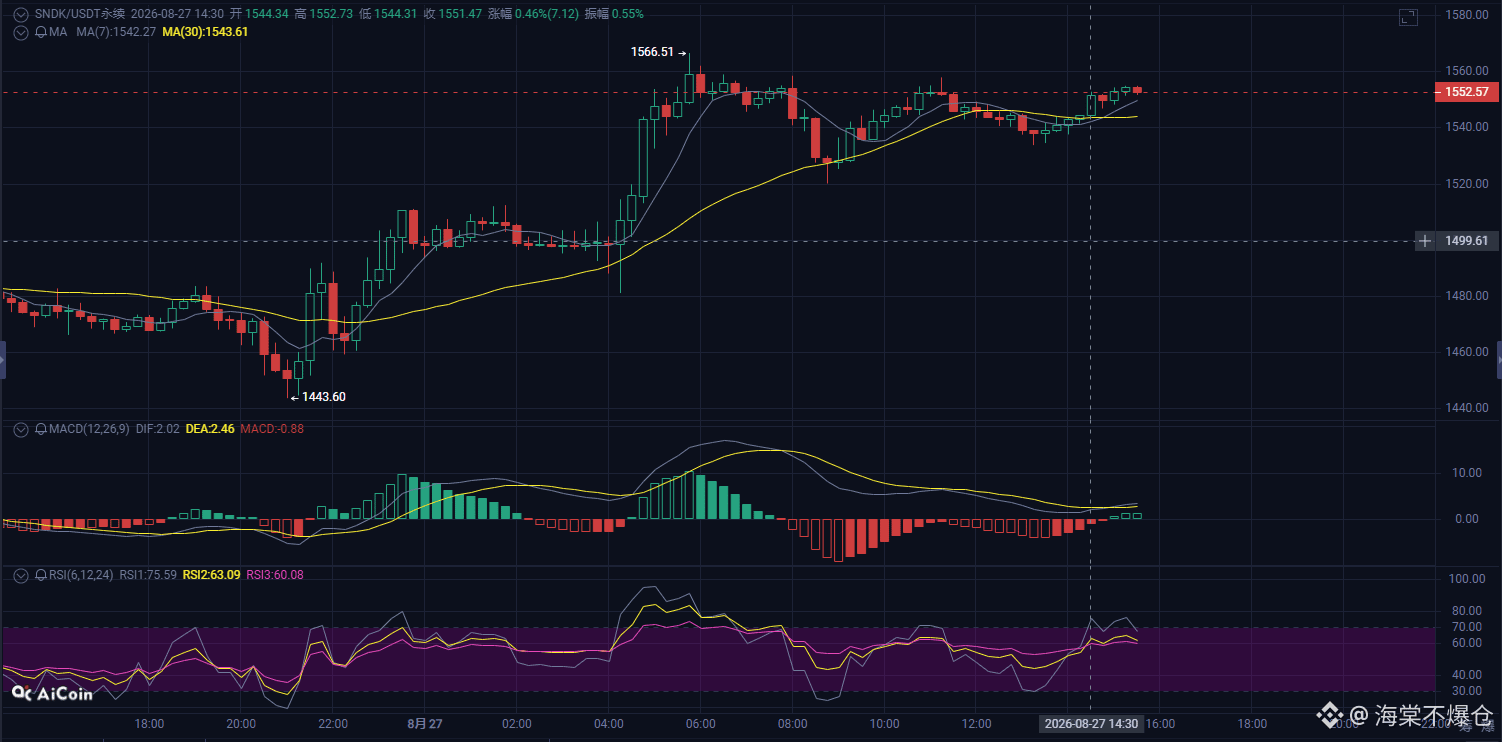This screenshot has width=1502, height=742.
Task: Click the plus icon beside 1499.61
Action: coord(1424,241)
